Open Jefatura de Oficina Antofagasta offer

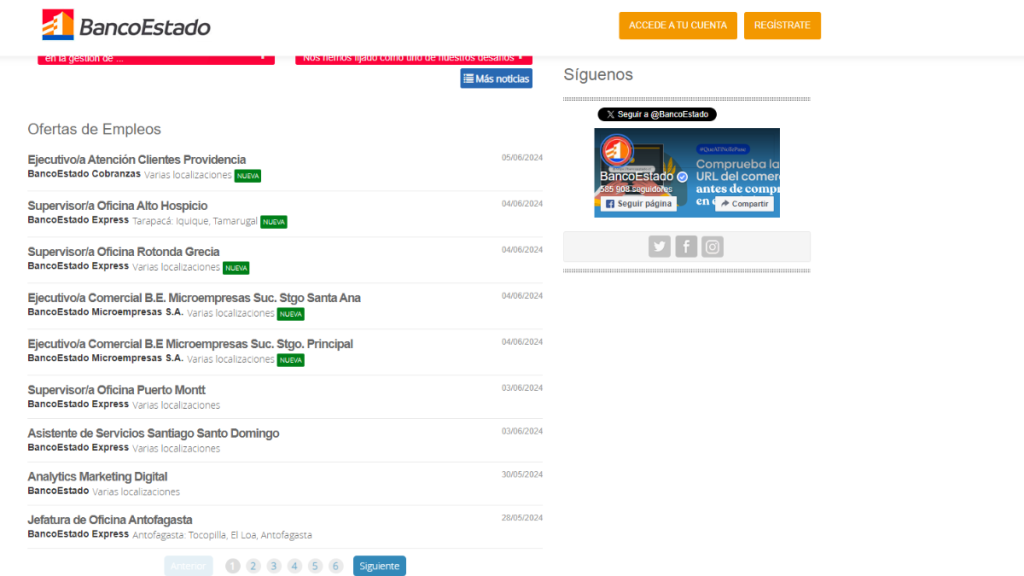coord(110,520)
